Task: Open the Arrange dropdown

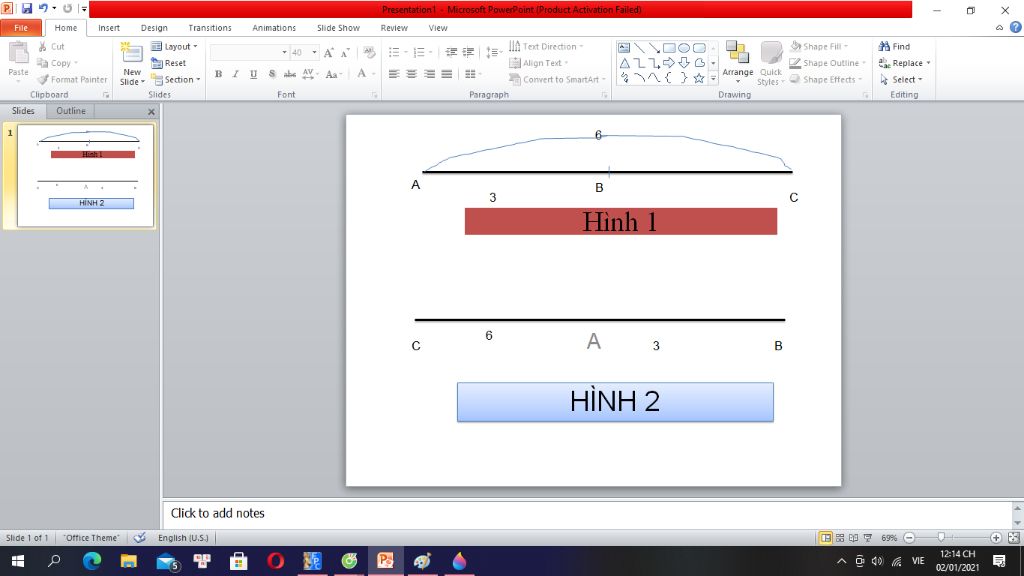Action: pos(737,63)
